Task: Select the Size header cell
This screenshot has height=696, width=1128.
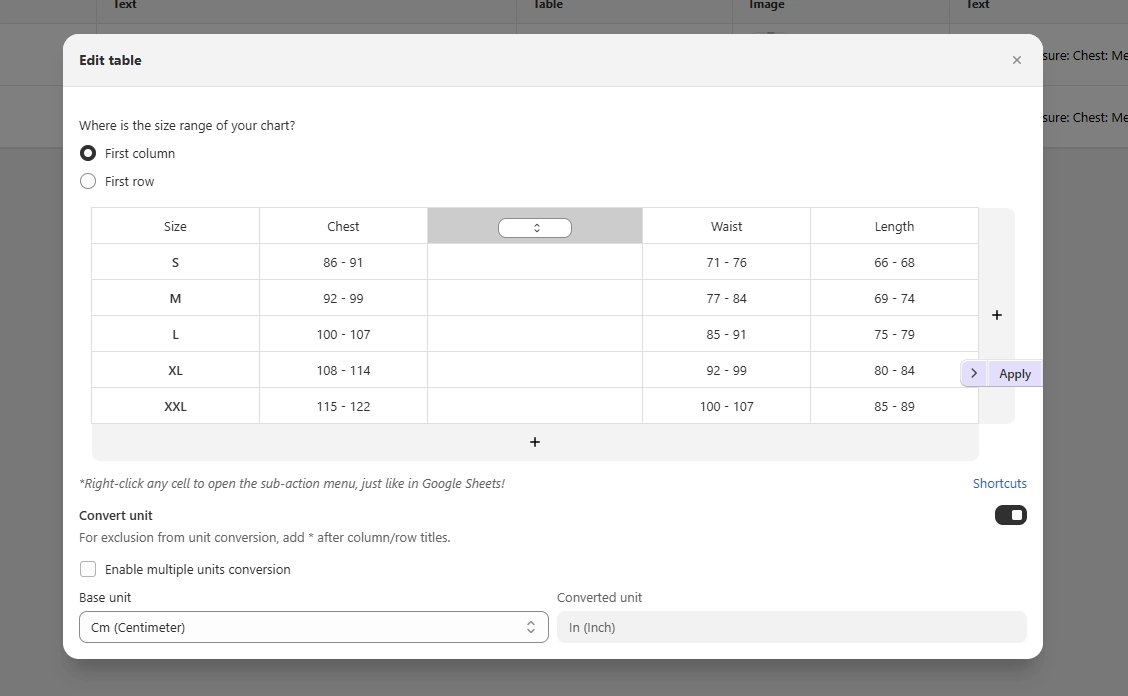Action: [x=176, y=226]
